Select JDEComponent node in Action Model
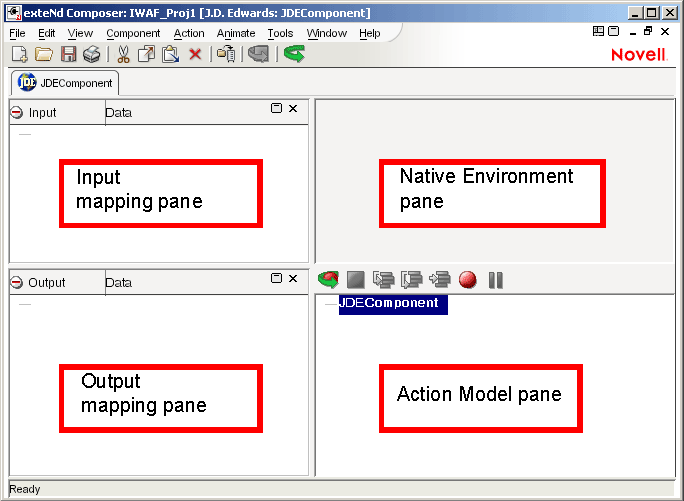684x501 pixels. [393, 303]
